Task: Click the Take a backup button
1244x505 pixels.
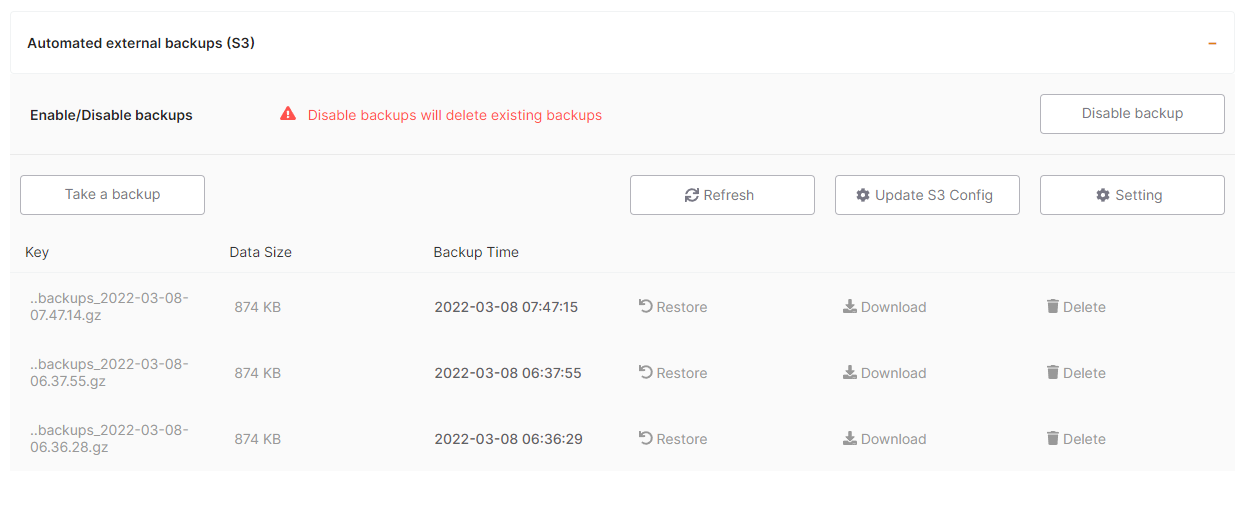Action: tap(112, 195)
